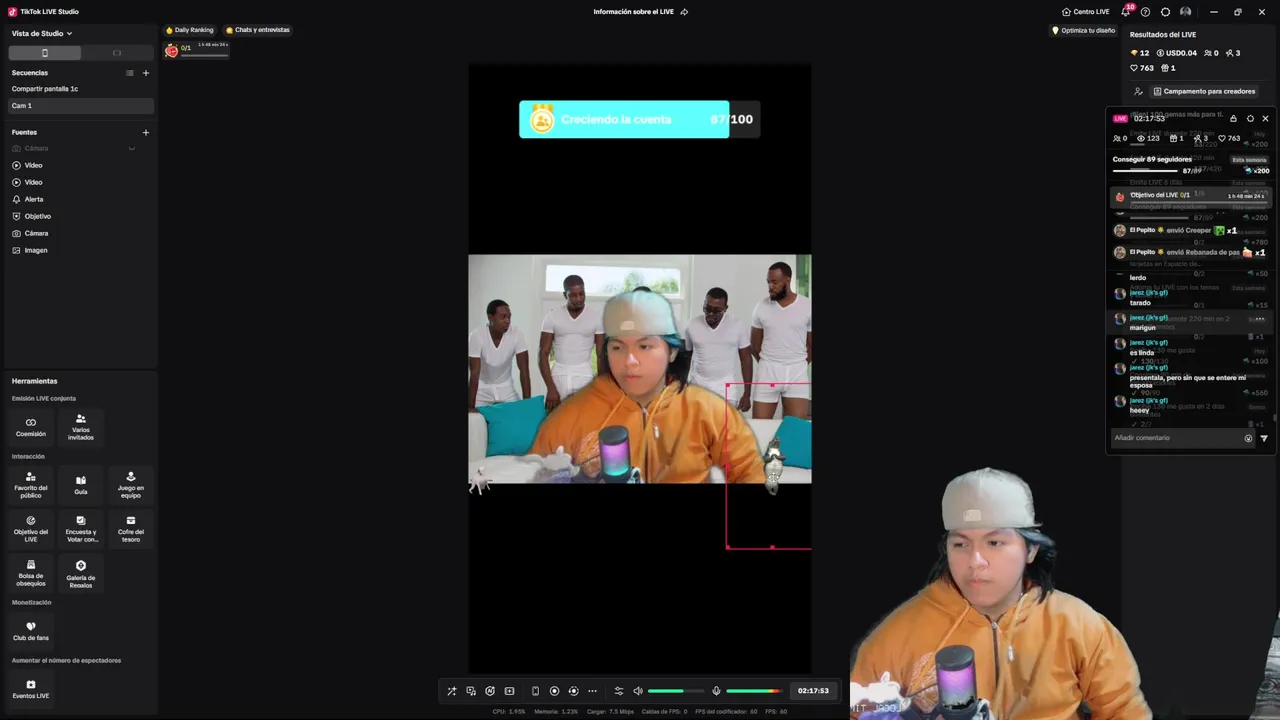Open the Varios invitados tool
The image size is (1280, 720).
coord(81,428)
